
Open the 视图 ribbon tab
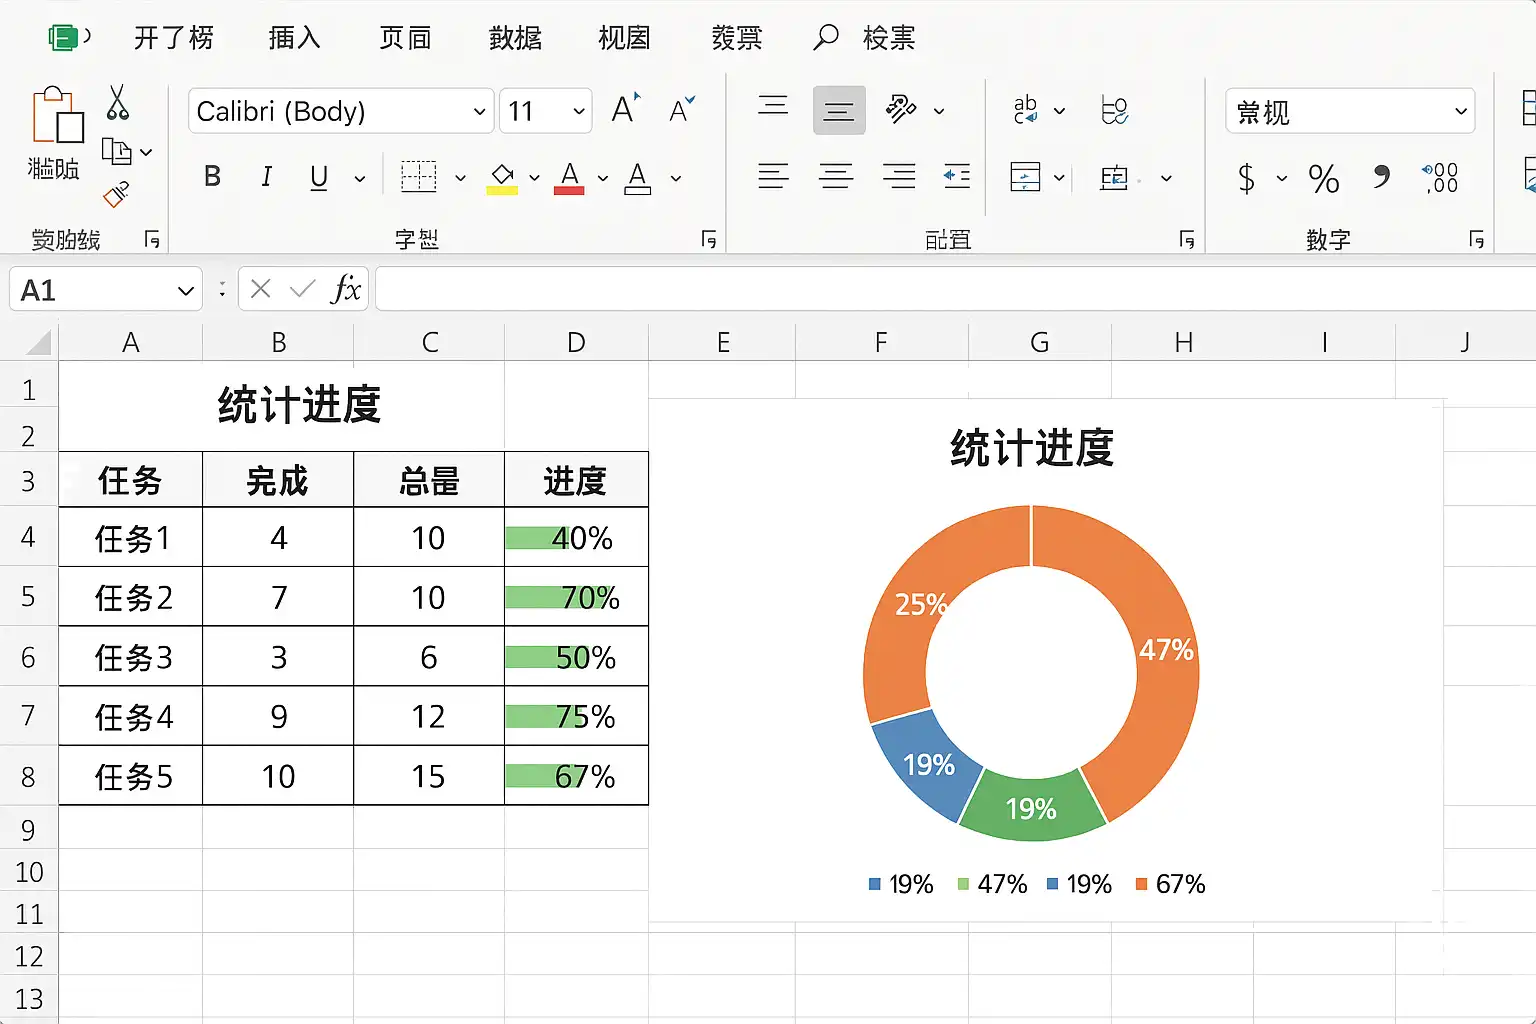tap(624, 38)
